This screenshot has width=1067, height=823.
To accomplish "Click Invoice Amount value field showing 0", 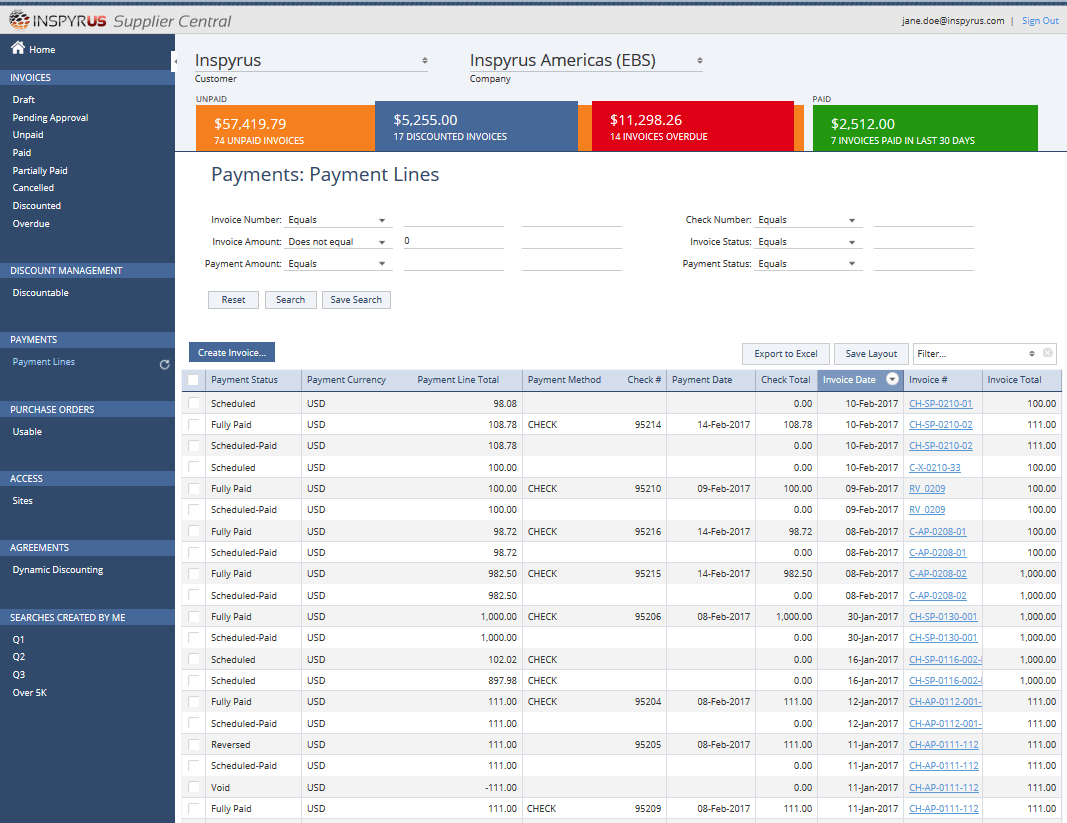I will pyautogui.click(x=453, y=241).
